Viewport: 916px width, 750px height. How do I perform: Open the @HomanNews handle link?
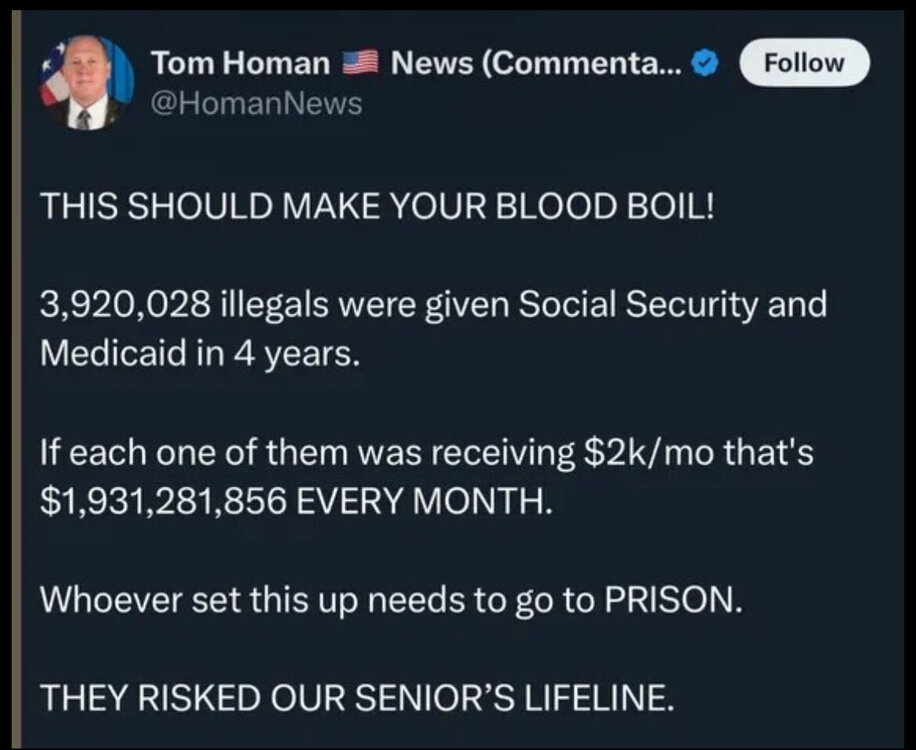[x=256, y=104]
